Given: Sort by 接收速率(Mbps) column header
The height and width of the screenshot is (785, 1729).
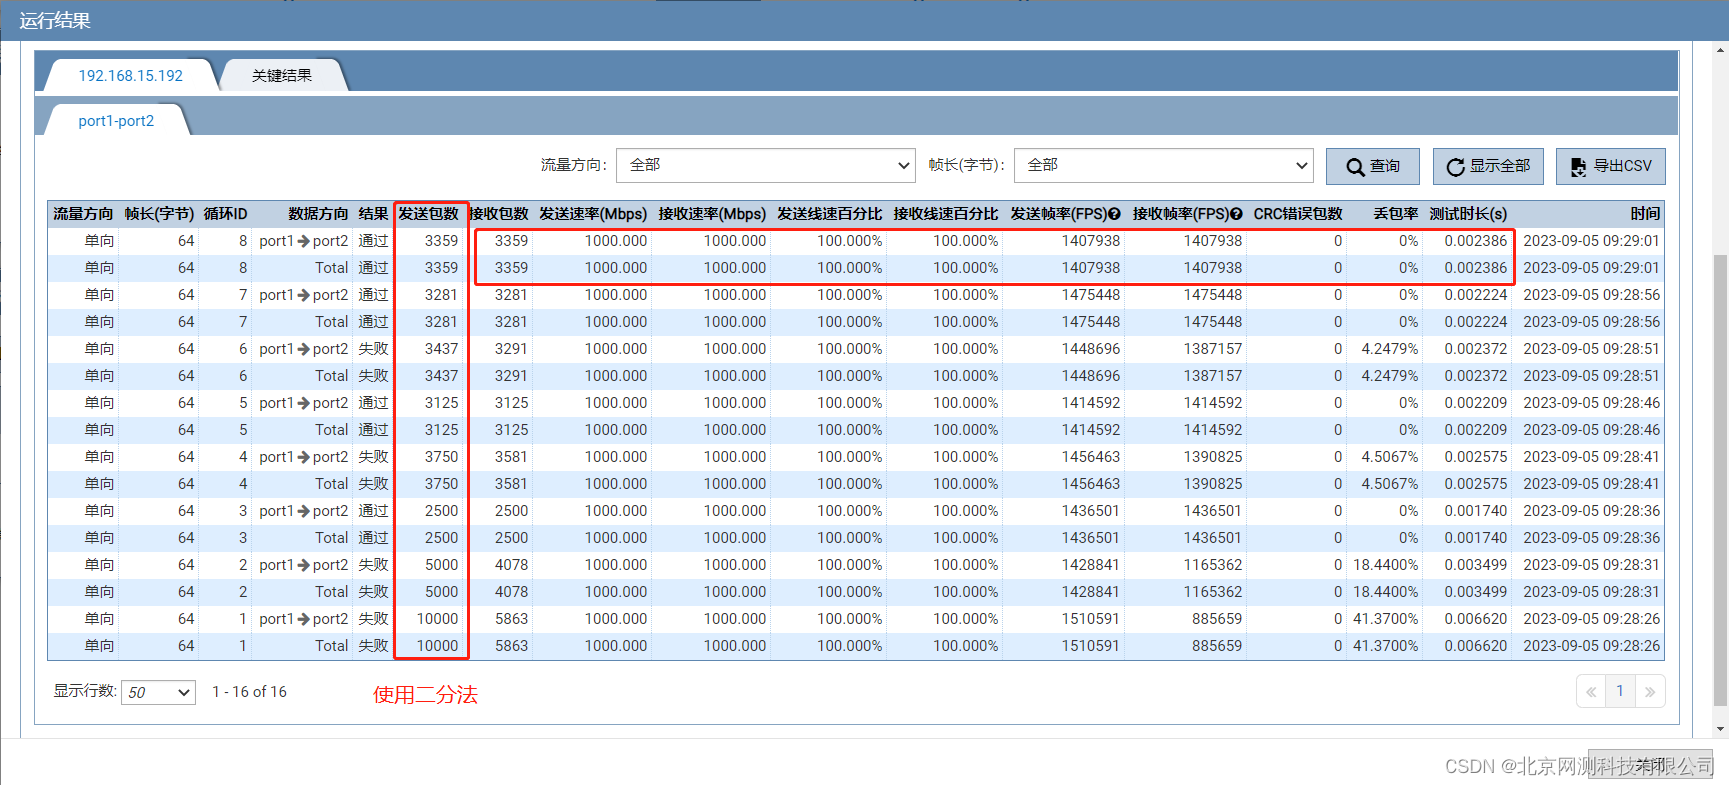Looking at the screenshot, I should (x=712, y=214).
